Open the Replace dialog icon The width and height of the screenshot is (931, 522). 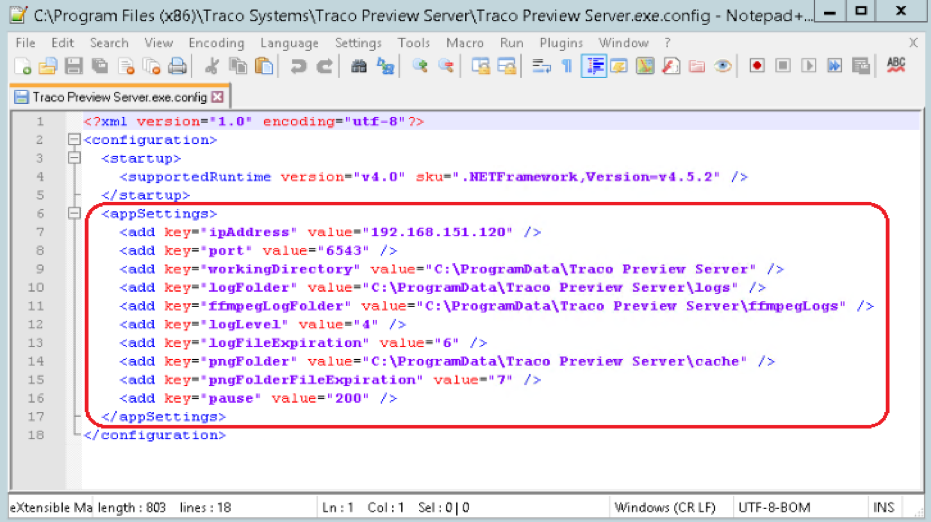click(385, 66)
